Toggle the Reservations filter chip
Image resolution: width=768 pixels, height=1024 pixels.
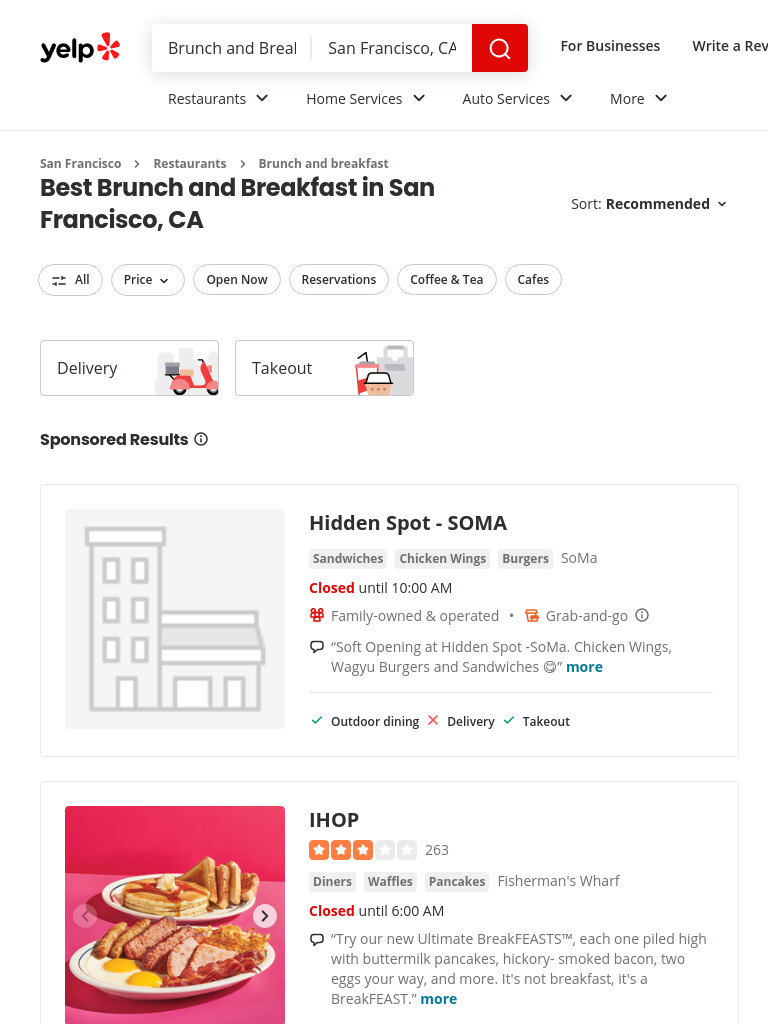[x=338, y=280]
